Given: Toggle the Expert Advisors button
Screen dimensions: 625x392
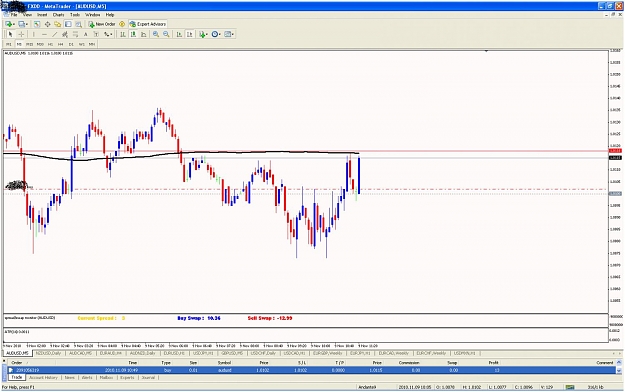Looking at the screenshot, I should [148, 24].
